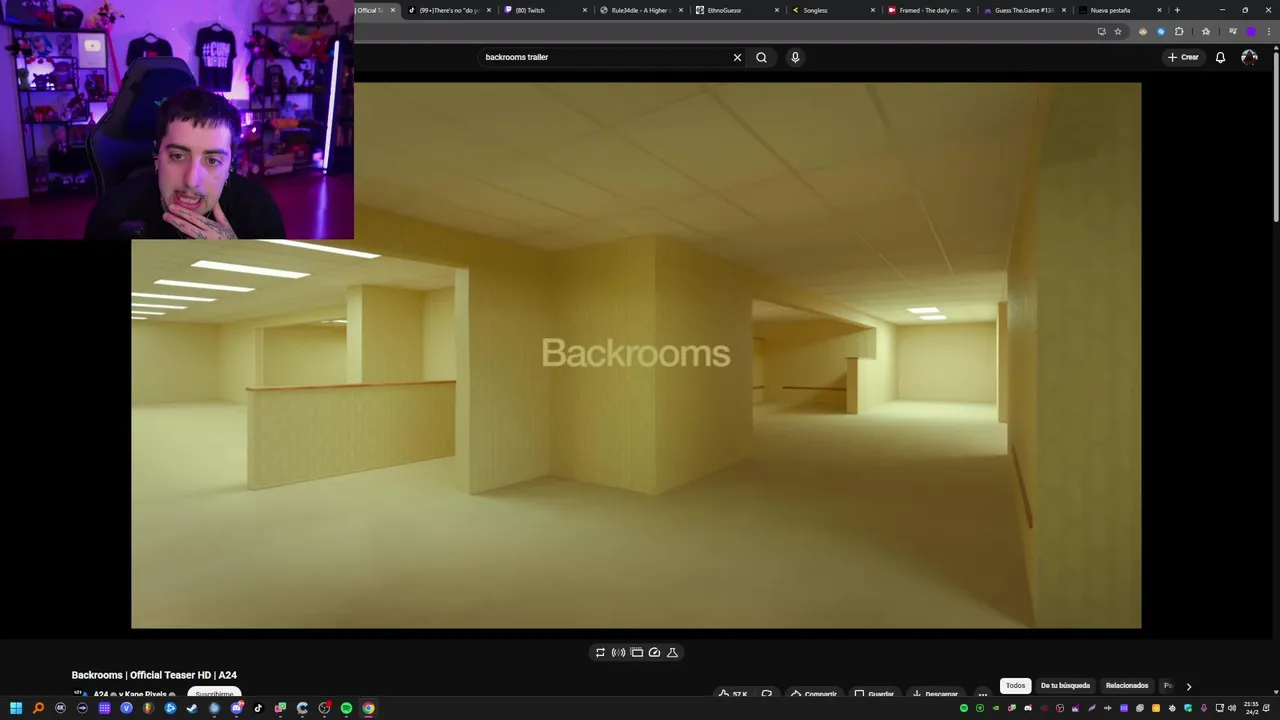Like the video with thumbs up 57 K

pyautogui.click(x=733, y=694)
